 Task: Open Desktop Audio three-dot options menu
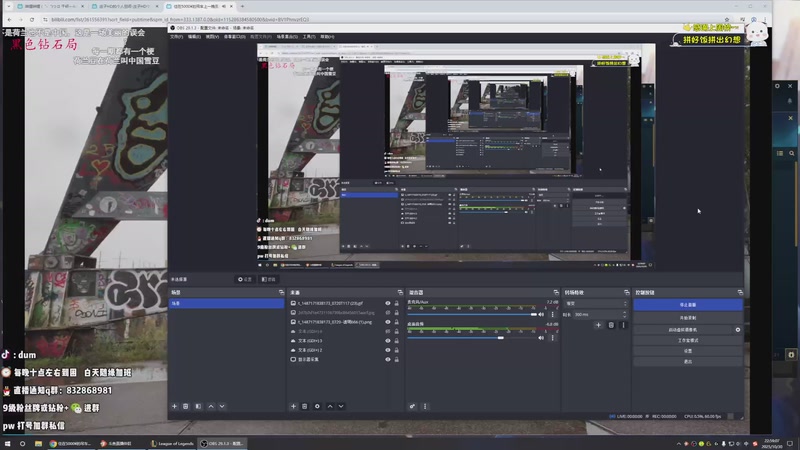[x=553, y=338]
